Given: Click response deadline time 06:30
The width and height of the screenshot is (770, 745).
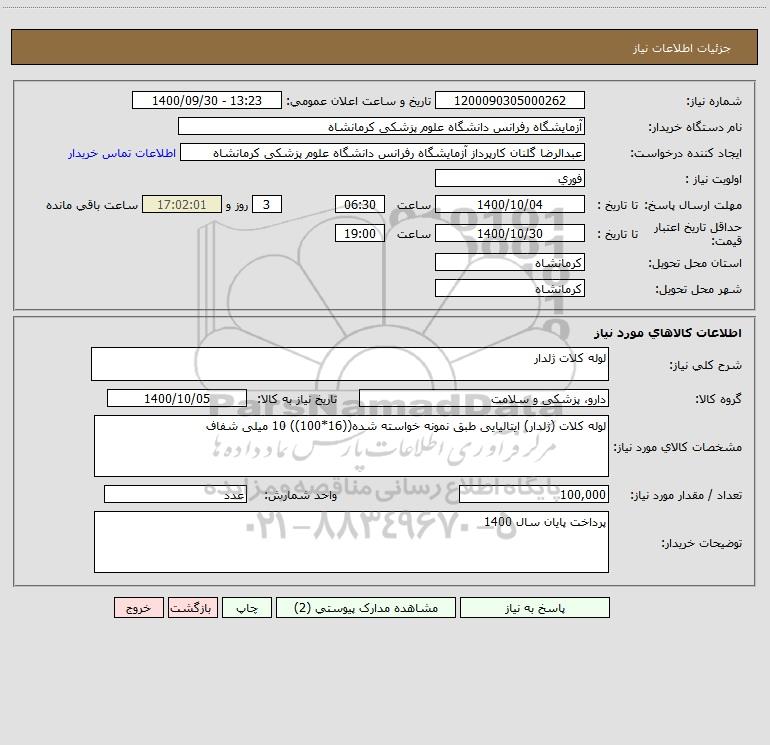Looking at the screenshot, I should [x=359, y=205].
